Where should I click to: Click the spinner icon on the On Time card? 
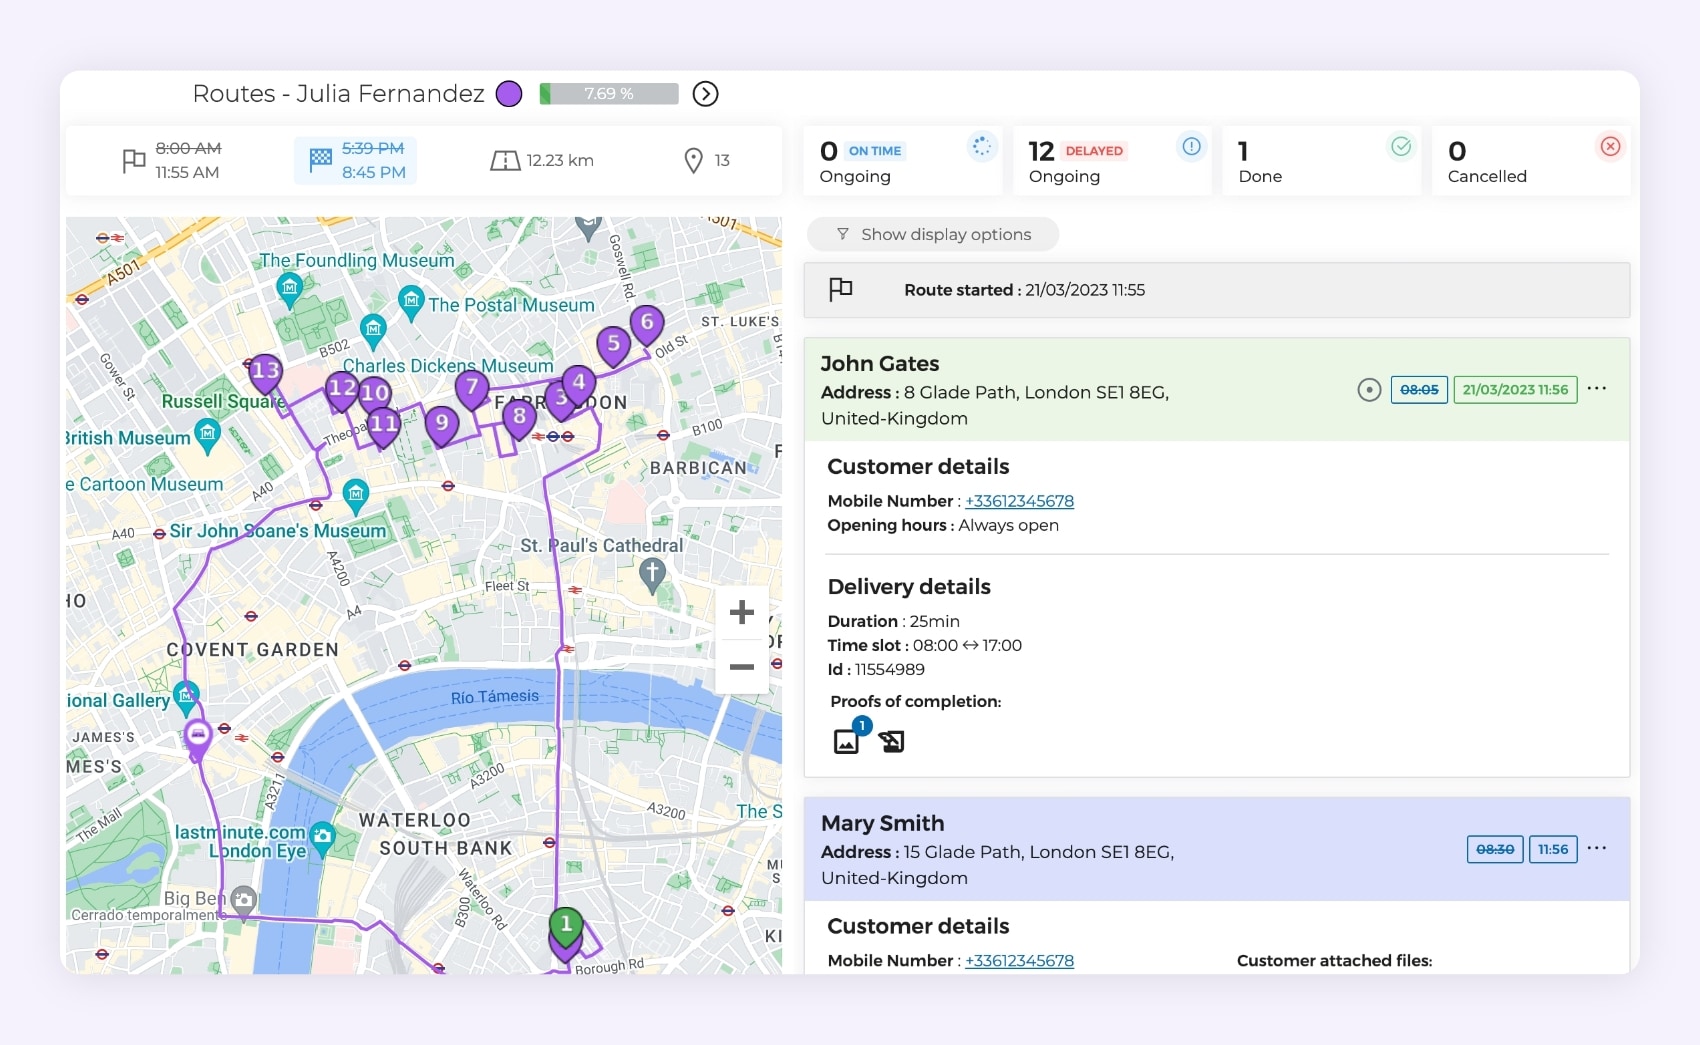(x=981, y=147)
